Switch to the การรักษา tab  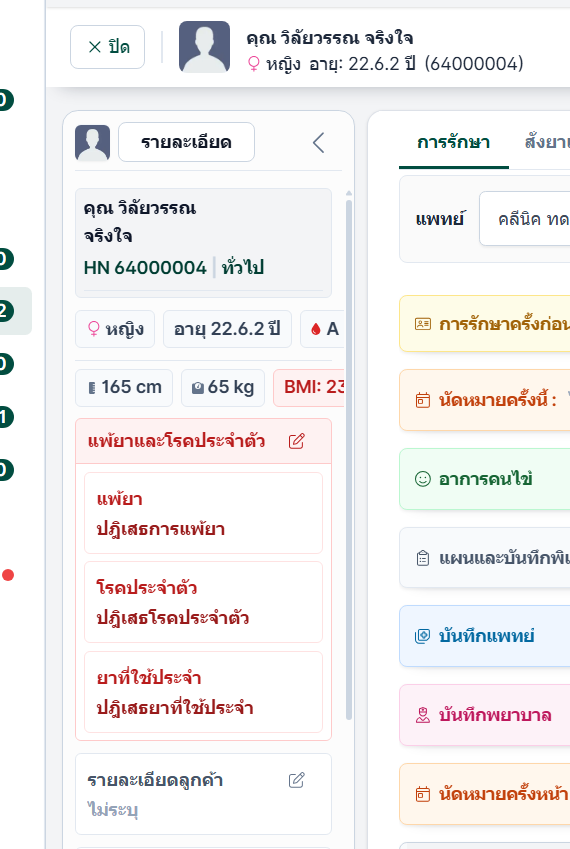454,143
